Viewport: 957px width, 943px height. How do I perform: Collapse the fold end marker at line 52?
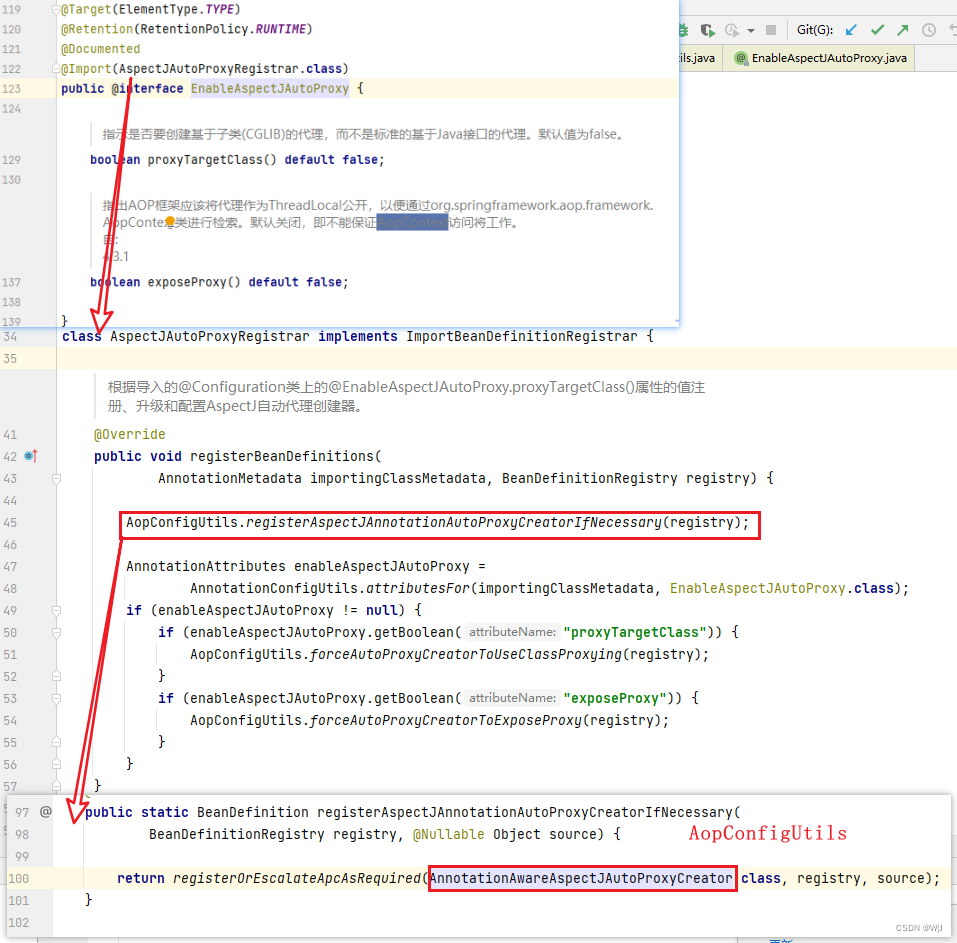pyautogui.click(x=56, y=676)
